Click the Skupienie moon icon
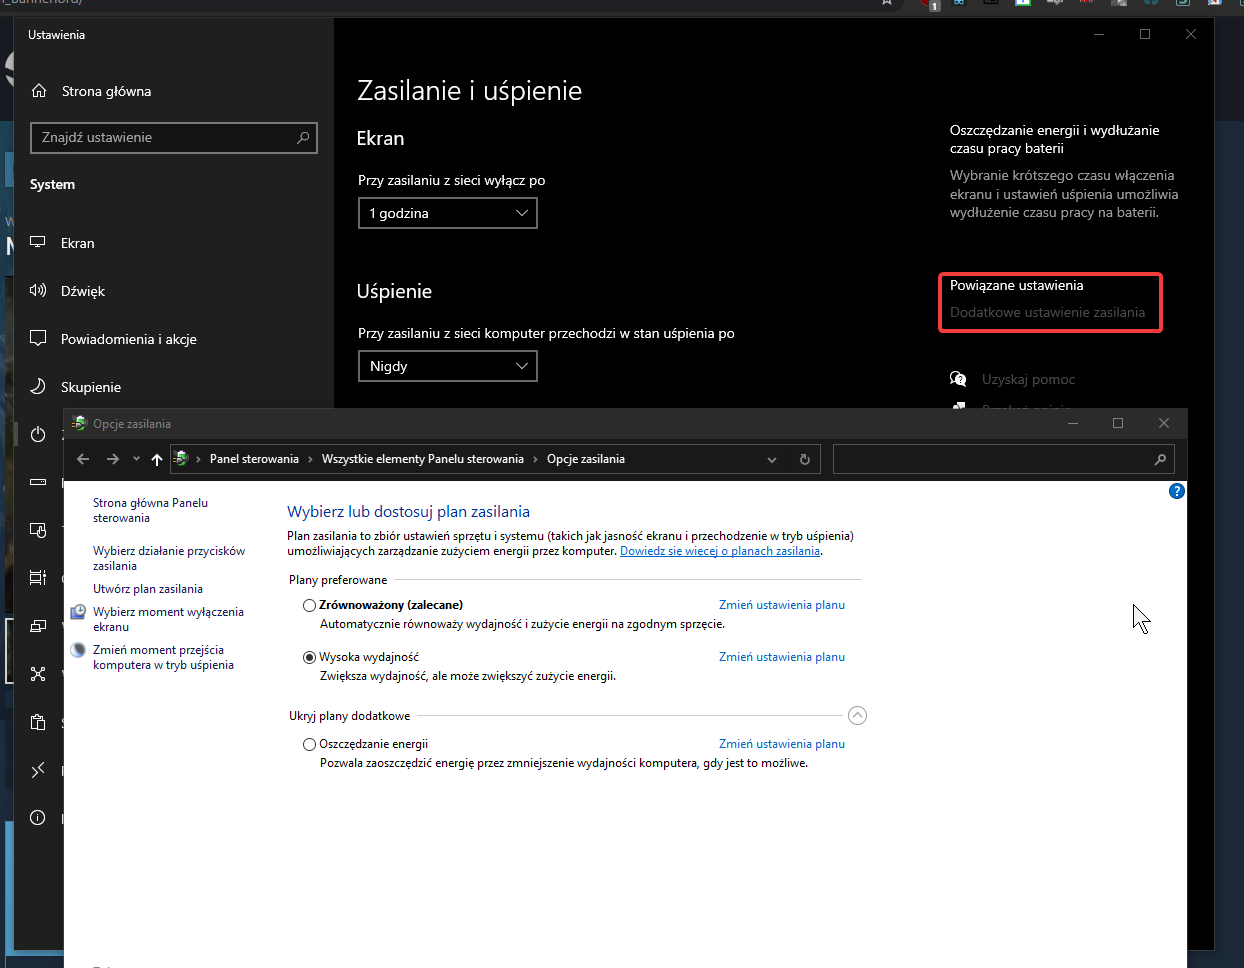Screen dimensions: 1244x968 pos(38,387)
